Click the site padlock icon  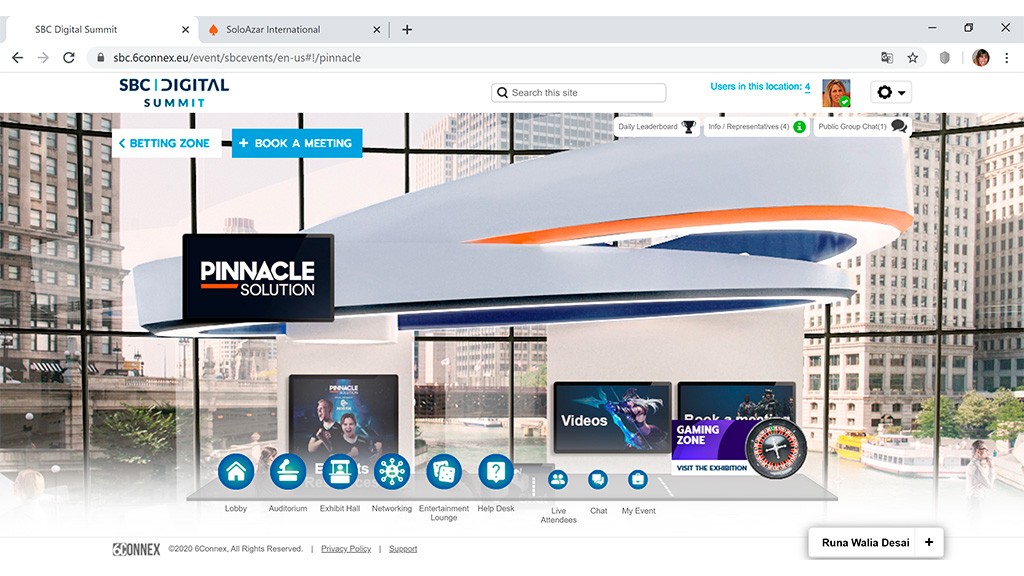tap(100, 57)
